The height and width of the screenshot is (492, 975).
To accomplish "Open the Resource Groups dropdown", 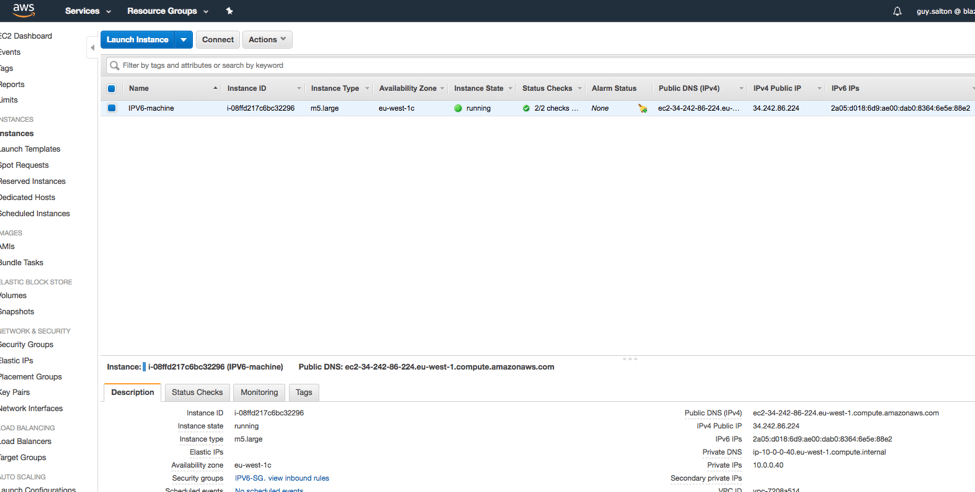I will (168, 11).
